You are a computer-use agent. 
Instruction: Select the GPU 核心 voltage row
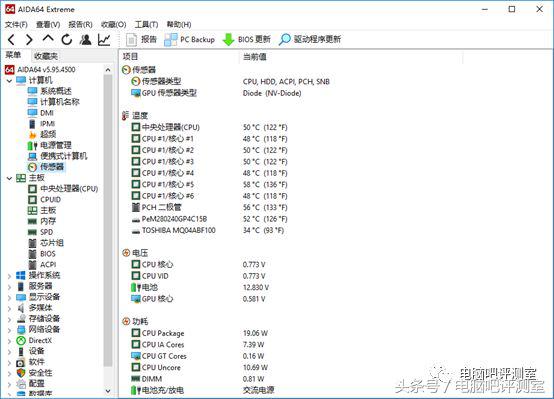click(x=198, y=299)
